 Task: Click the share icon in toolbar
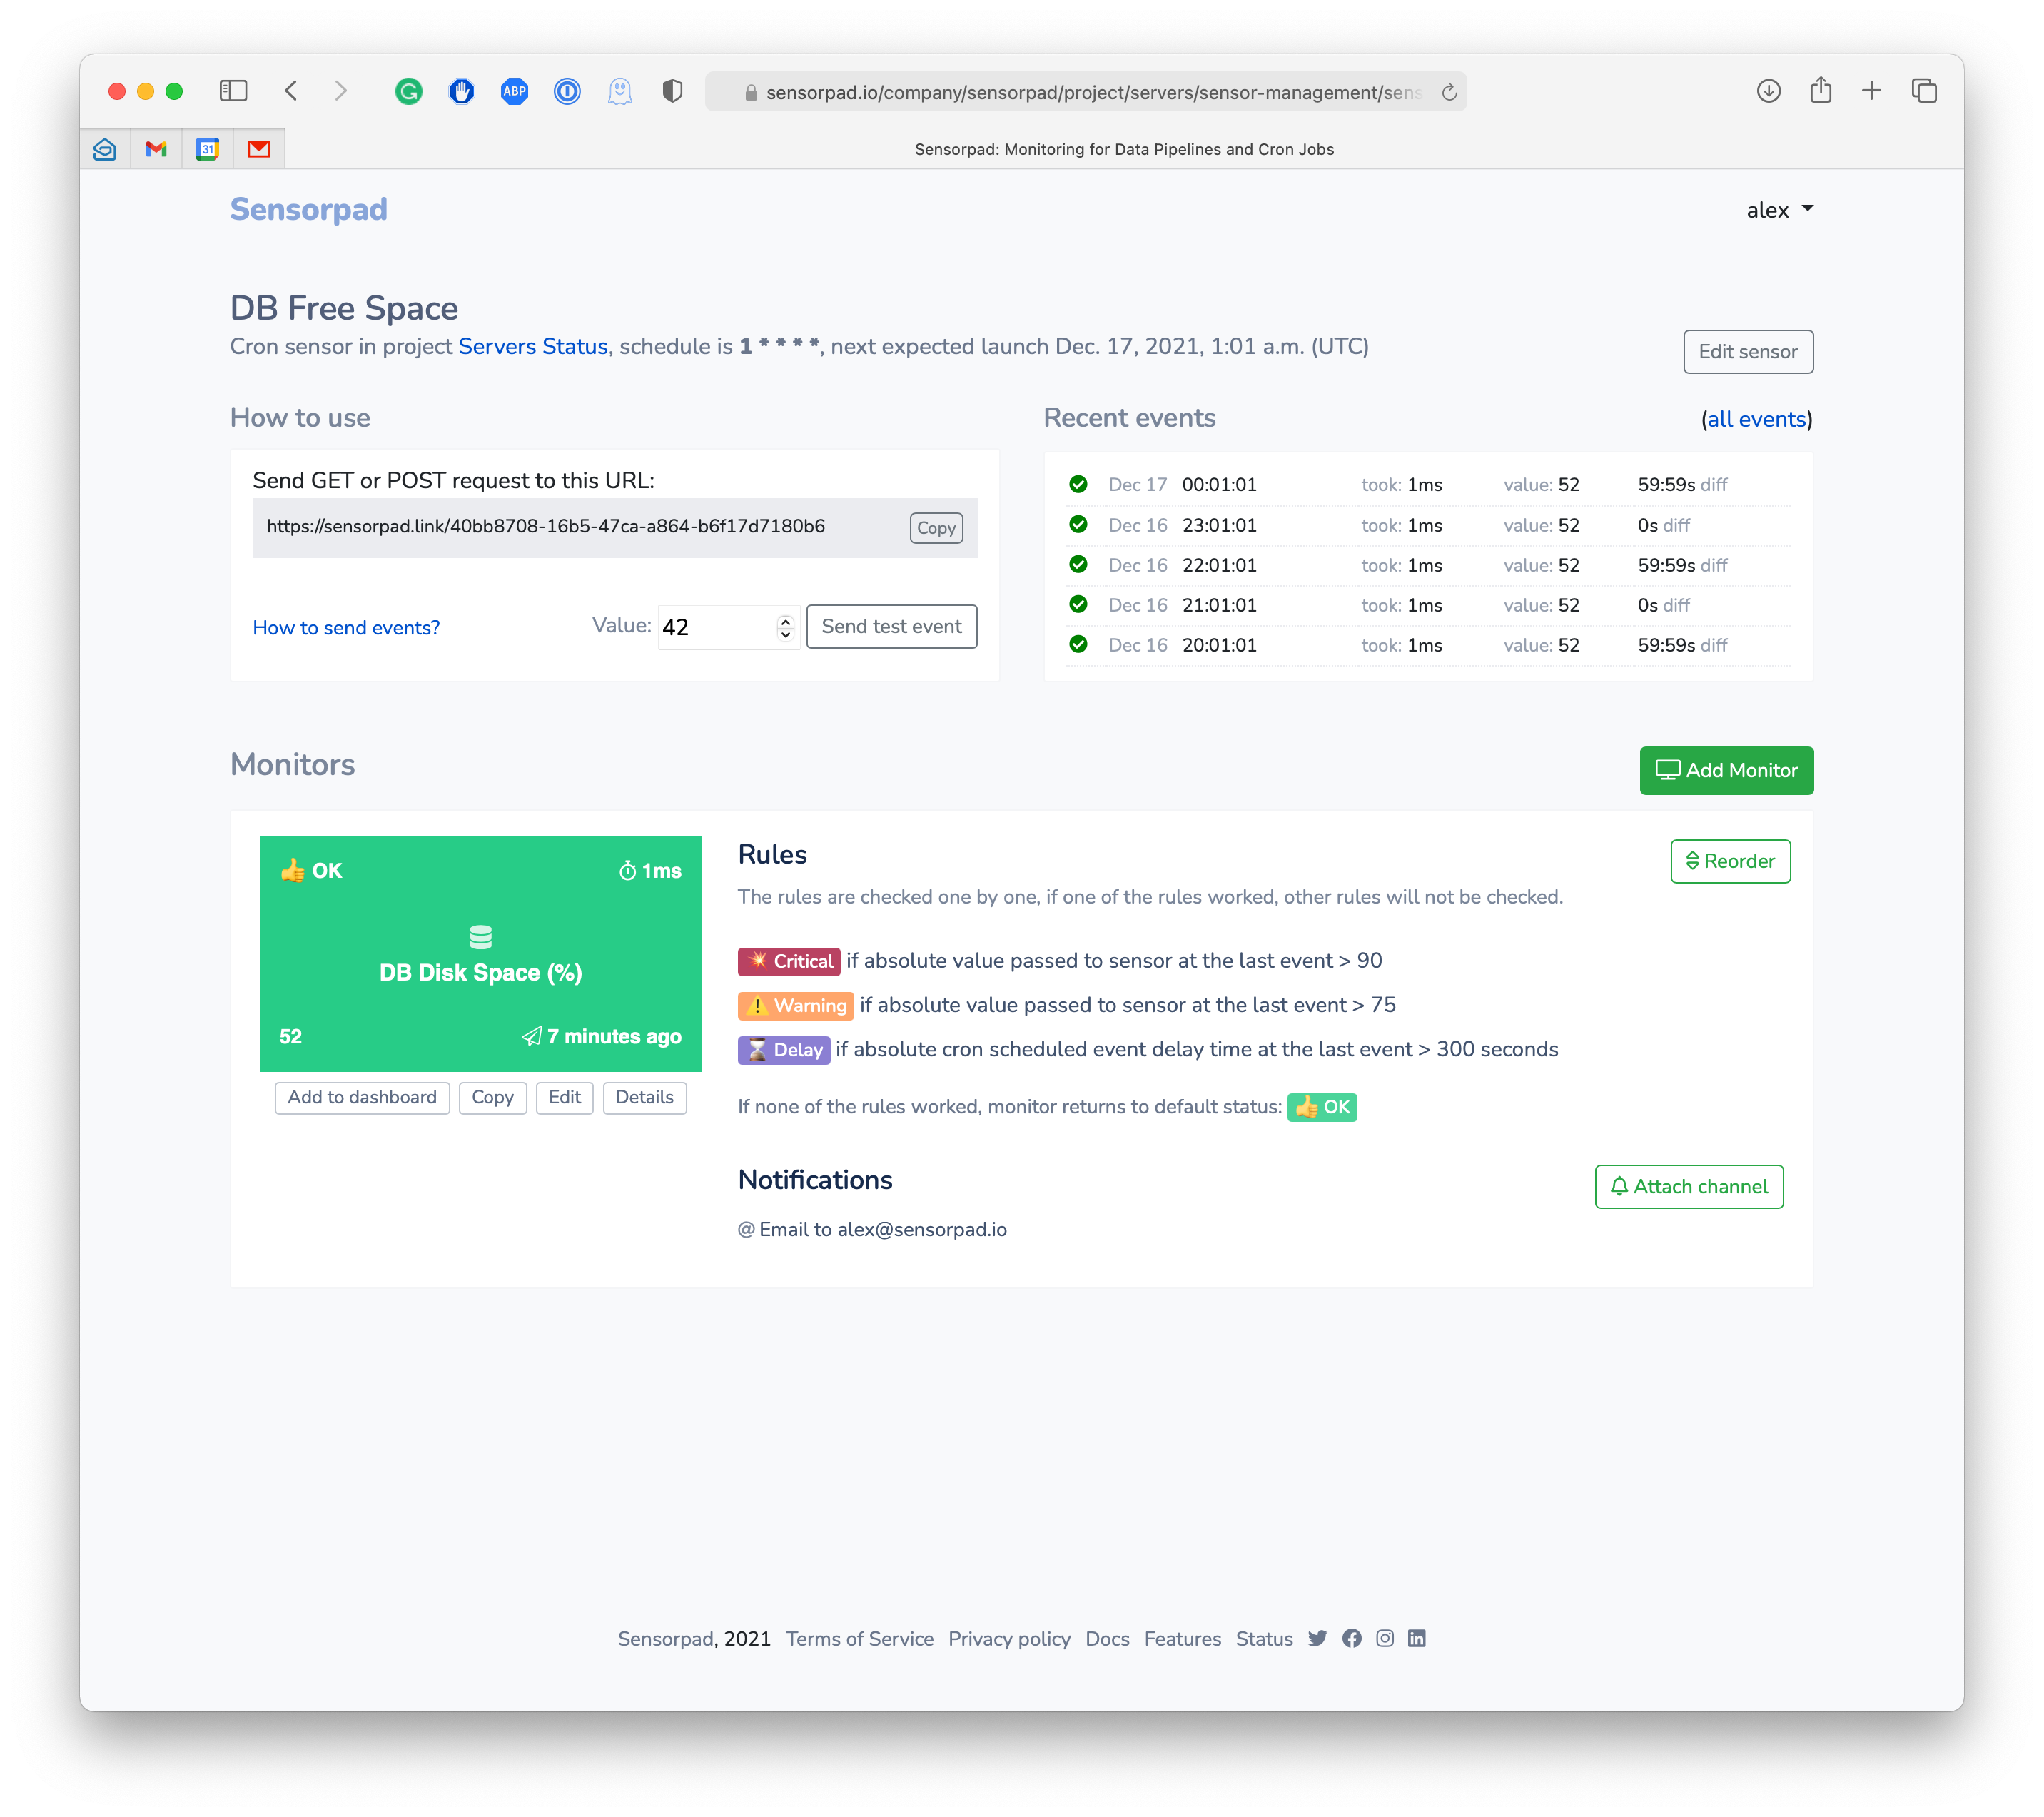1820,91
